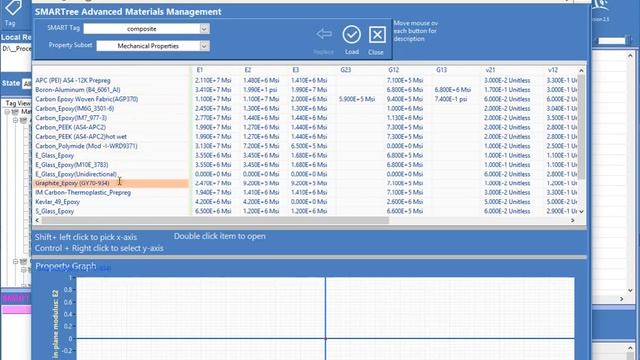Click the E1 column header
Image resolution: width=640 pixels, height=360 pixels.
point(200,70)
